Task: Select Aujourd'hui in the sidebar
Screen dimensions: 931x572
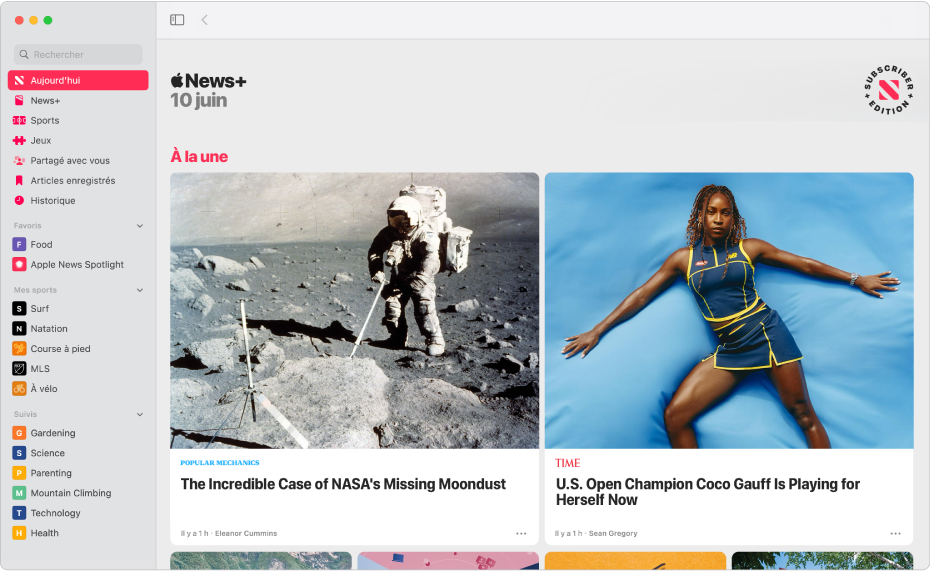Action: click(78, 80)
